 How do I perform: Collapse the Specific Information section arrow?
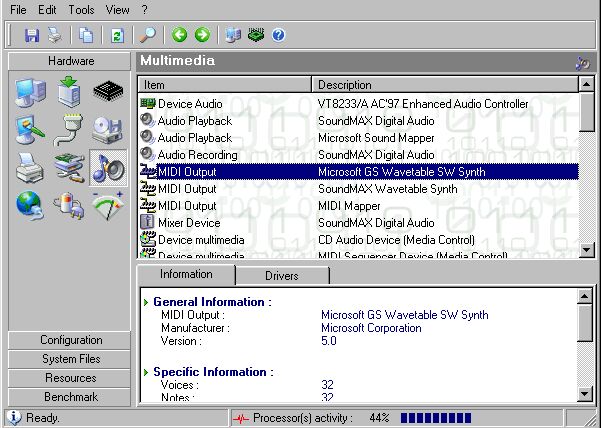(146, 372)
